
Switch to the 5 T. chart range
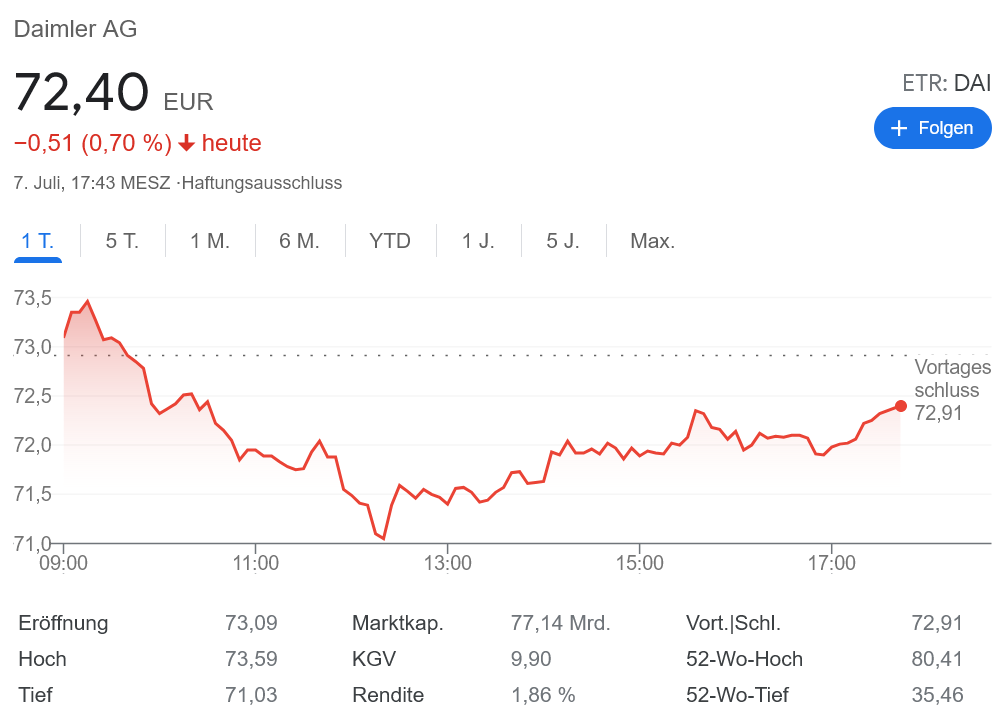[x=122, y=241]
